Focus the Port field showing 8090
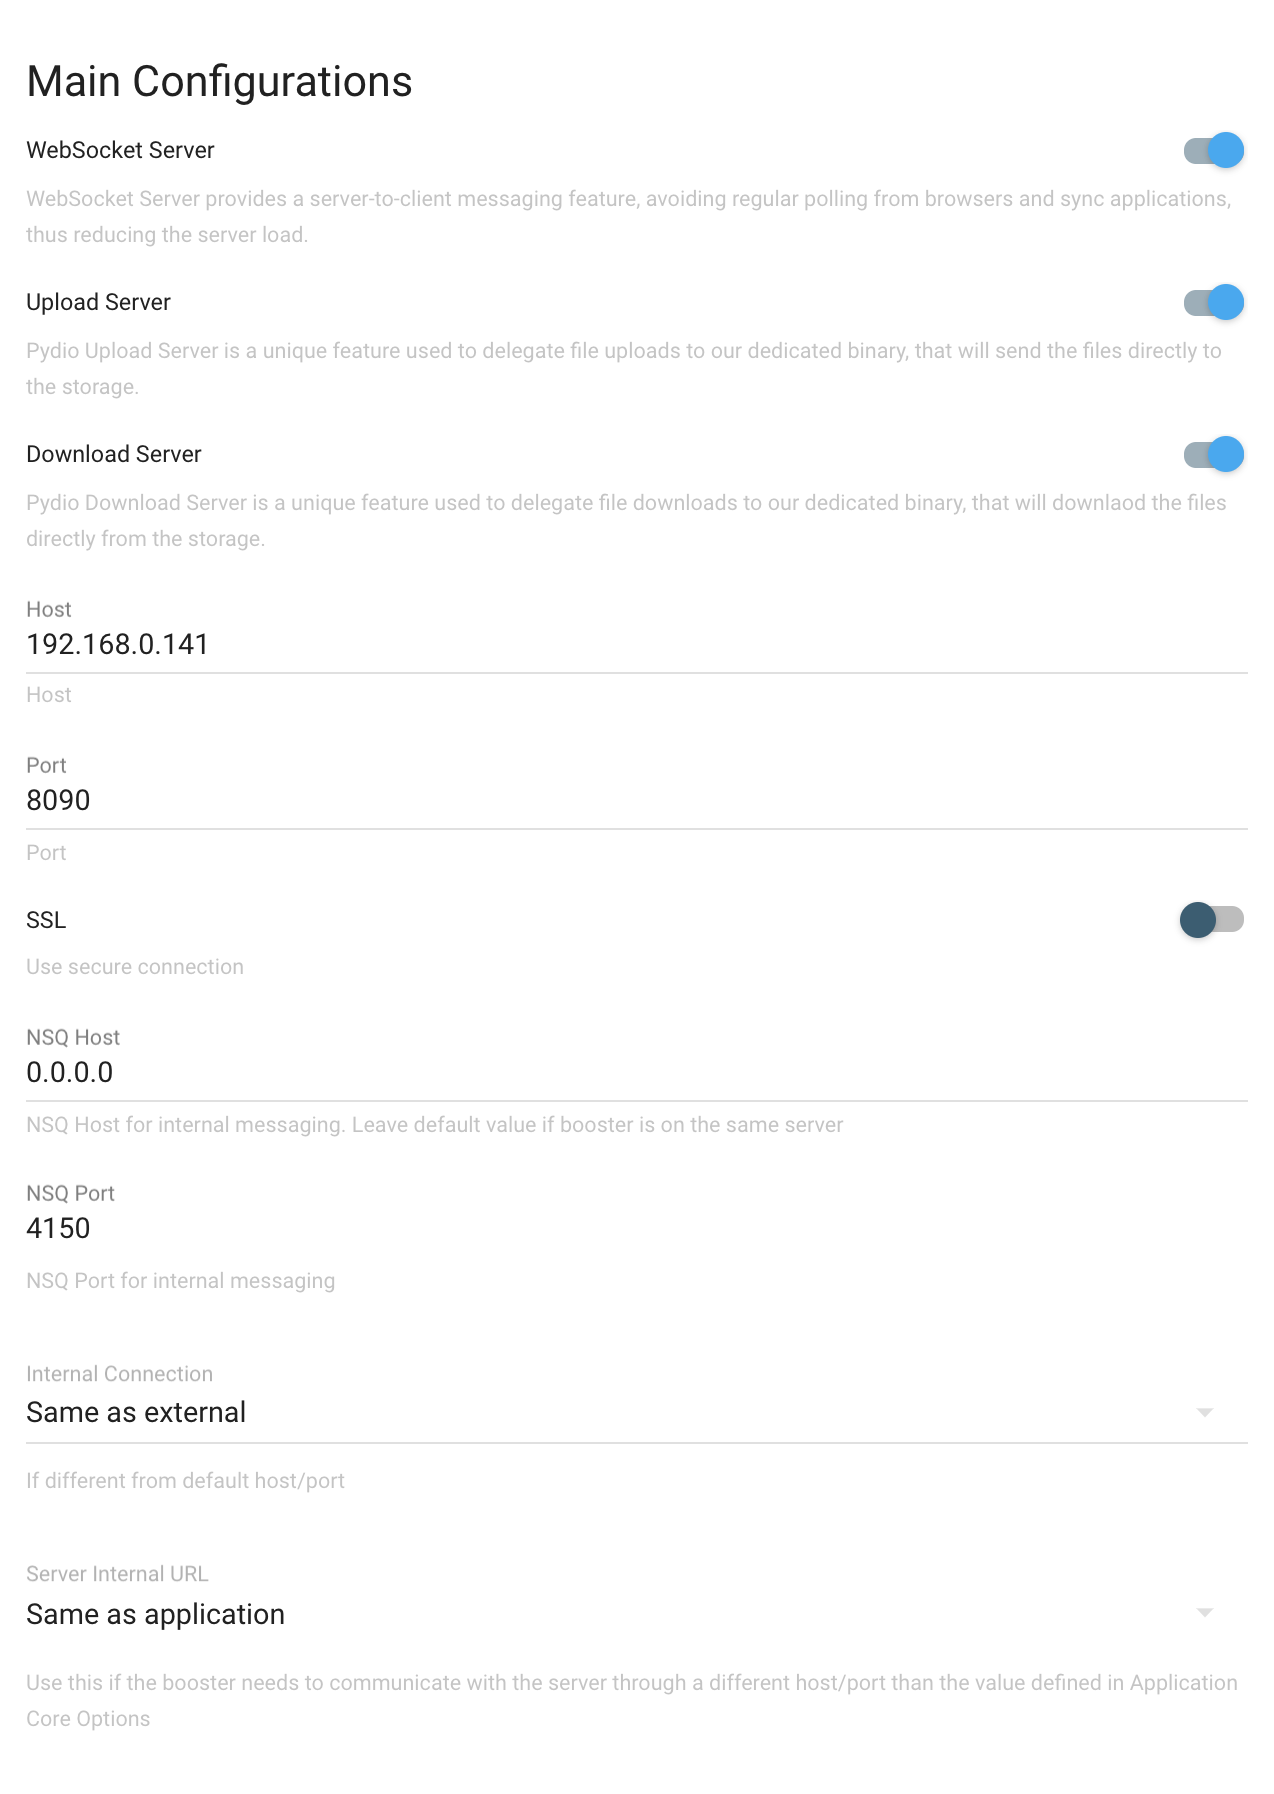 click(x=636, y=801)
